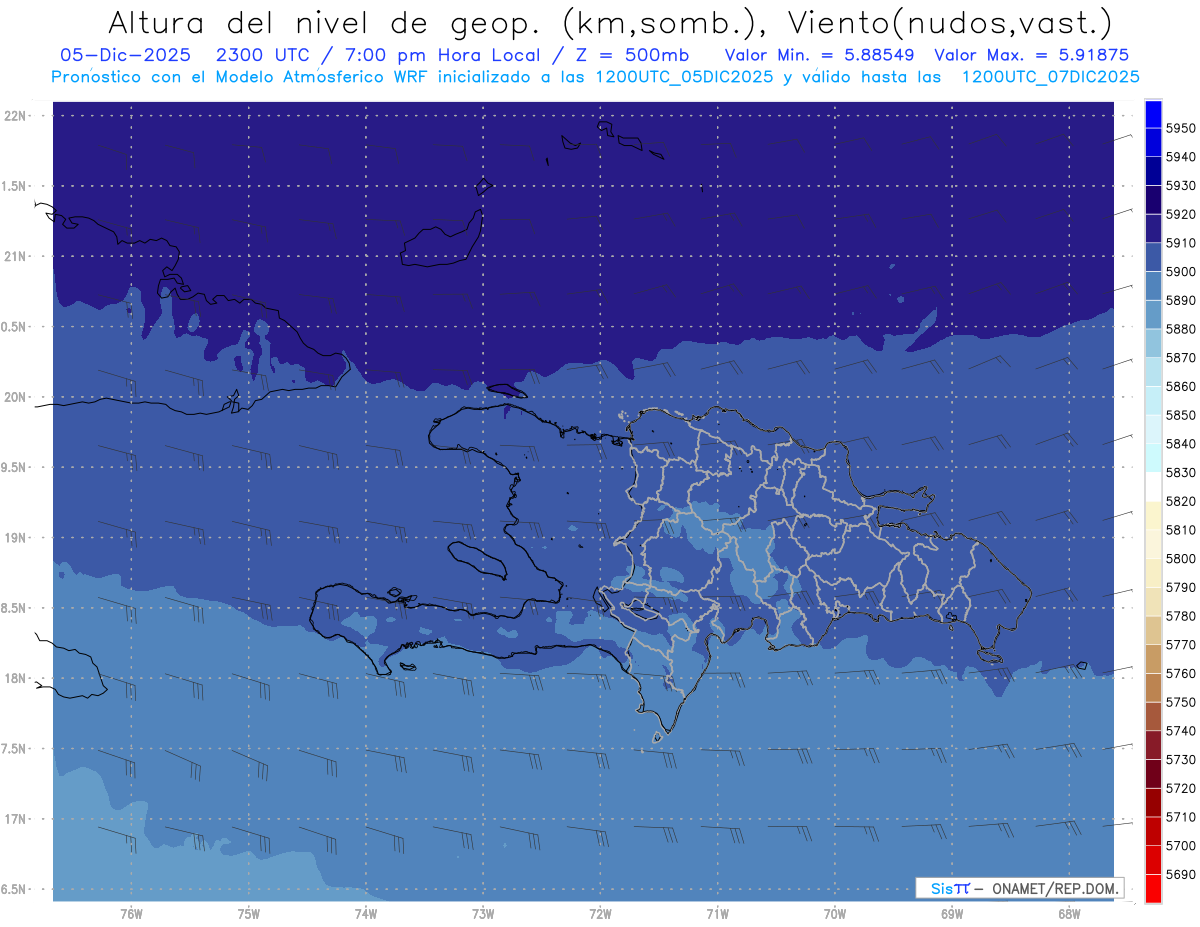Screen dimensions: 1200x927
Task: Select the '21N' latitude label
Action: (x=16, y=257)
